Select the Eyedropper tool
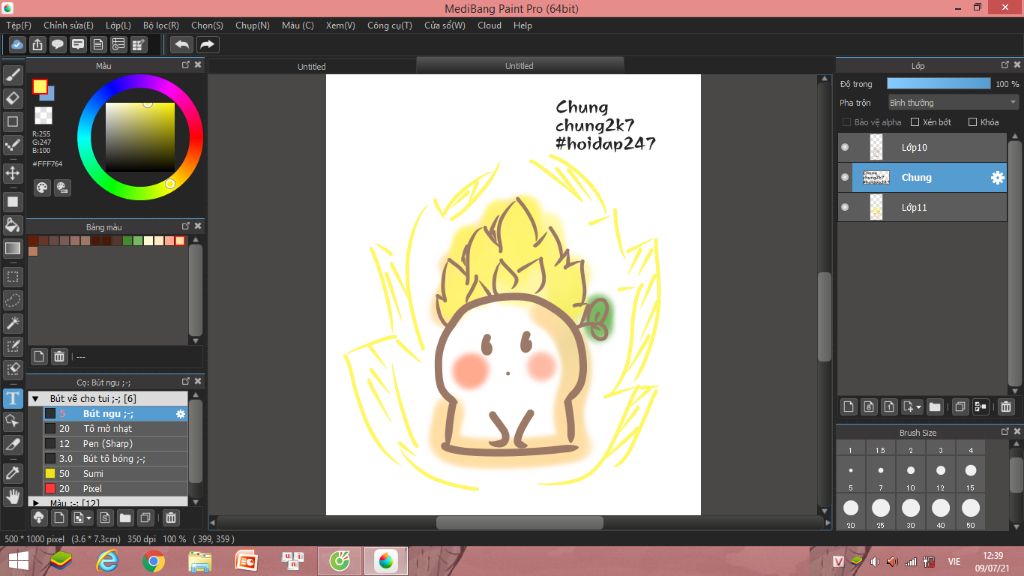 [12, 473]
